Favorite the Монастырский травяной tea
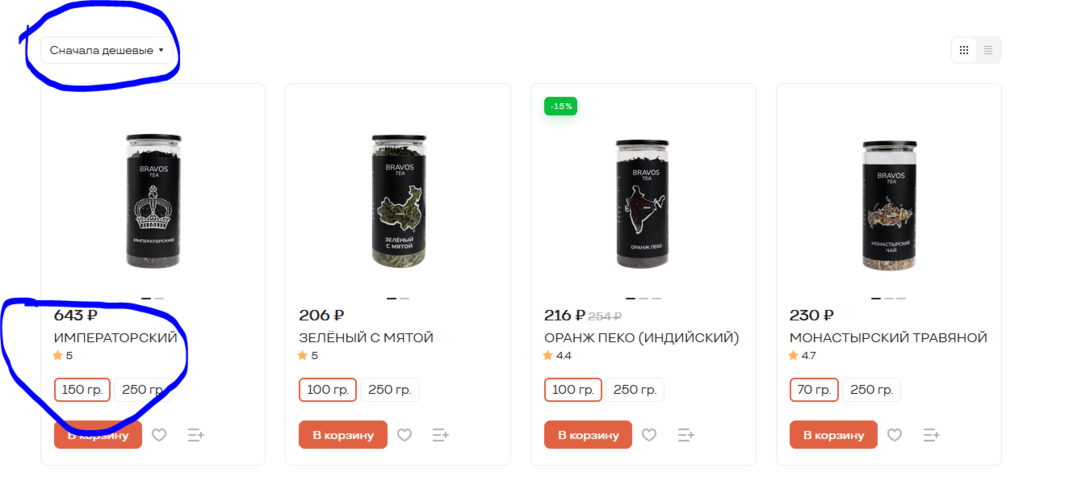This screenshot has width=1090, height=481. click(x=895, y=435)
